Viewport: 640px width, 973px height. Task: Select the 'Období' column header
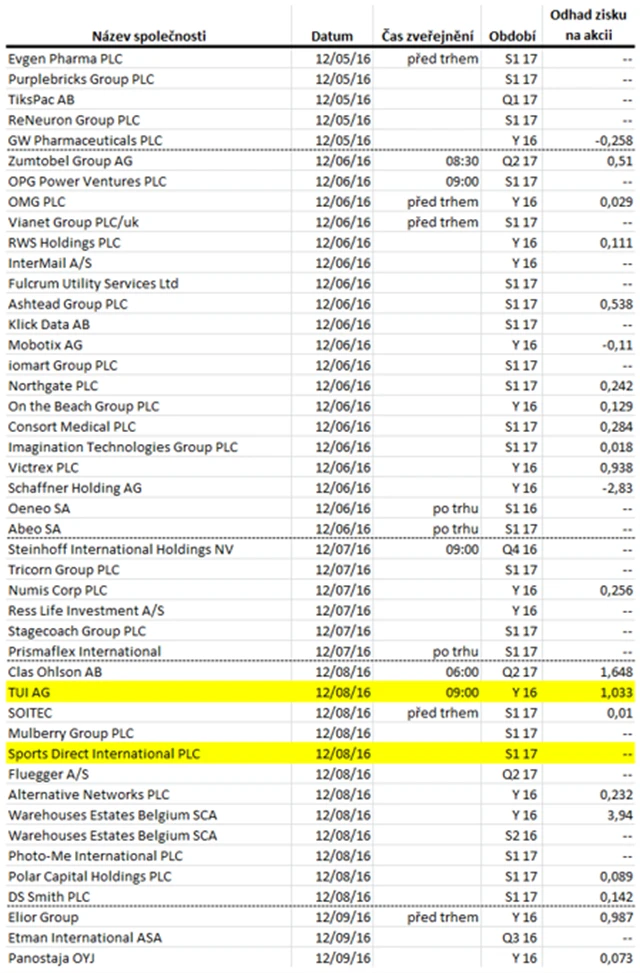pos(511,36)
